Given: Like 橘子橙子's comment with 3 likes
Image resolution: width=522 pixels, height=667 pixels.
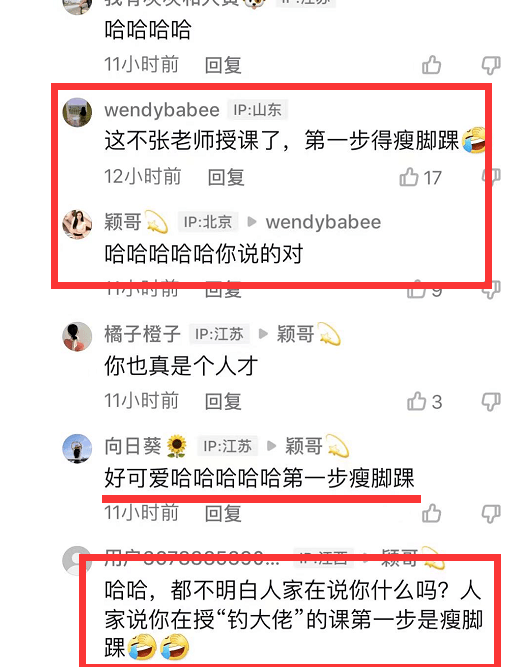Looking at the screenshot, I should 416,401.
